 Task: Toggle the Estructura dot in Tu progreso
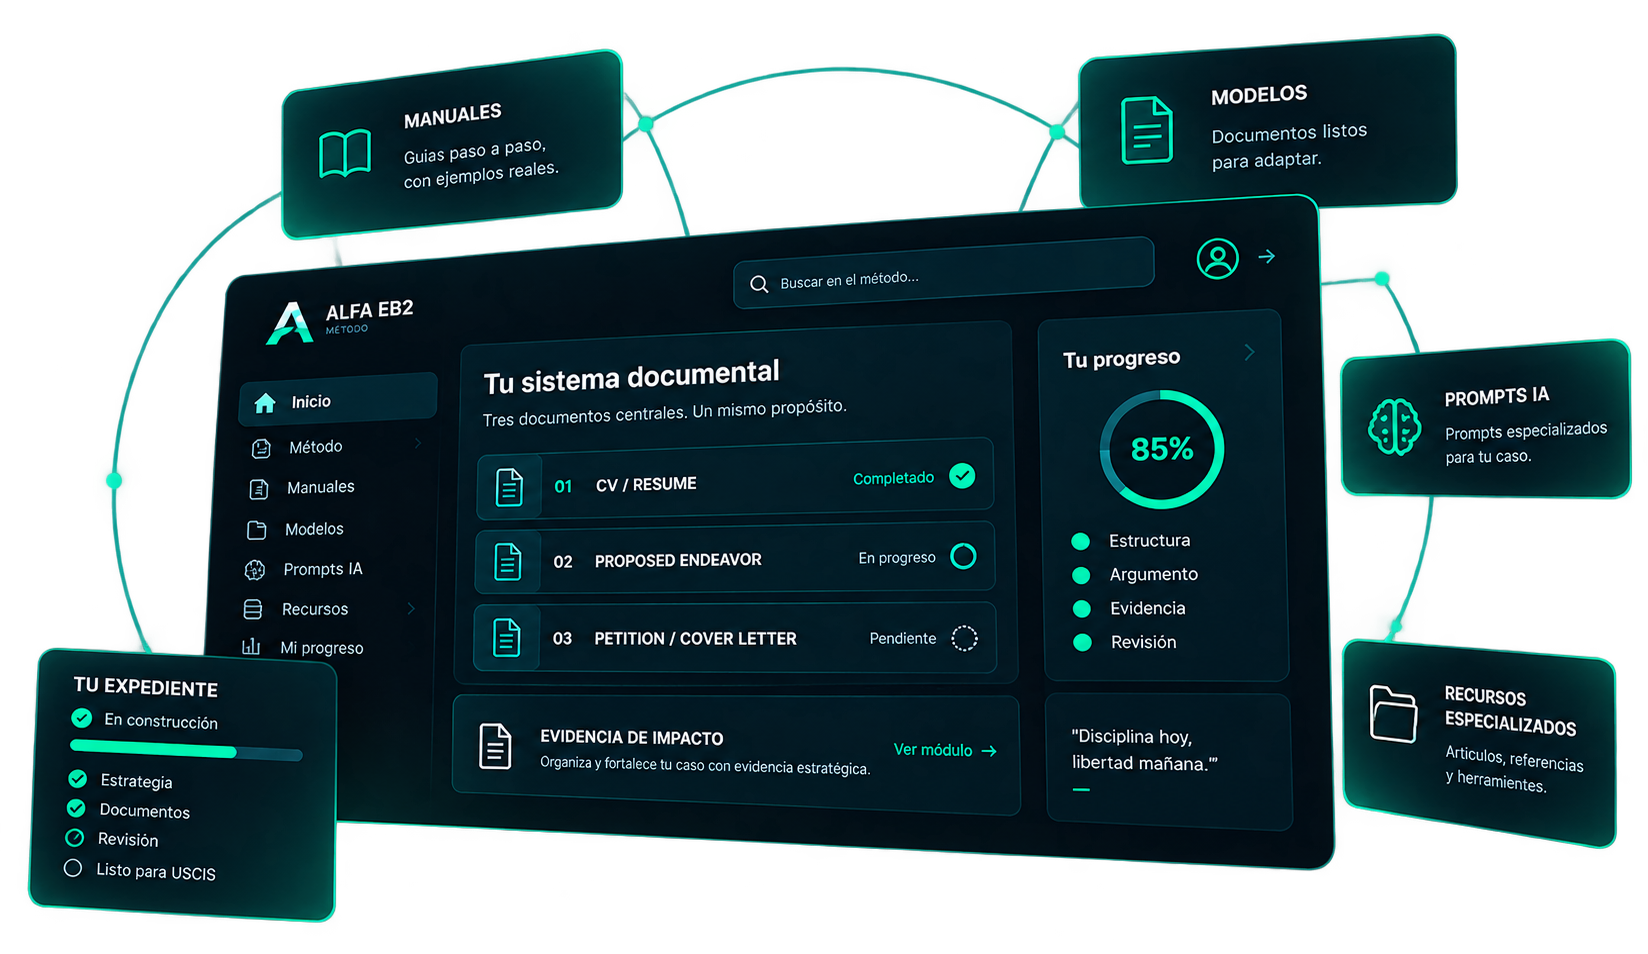click(1080, 541)
